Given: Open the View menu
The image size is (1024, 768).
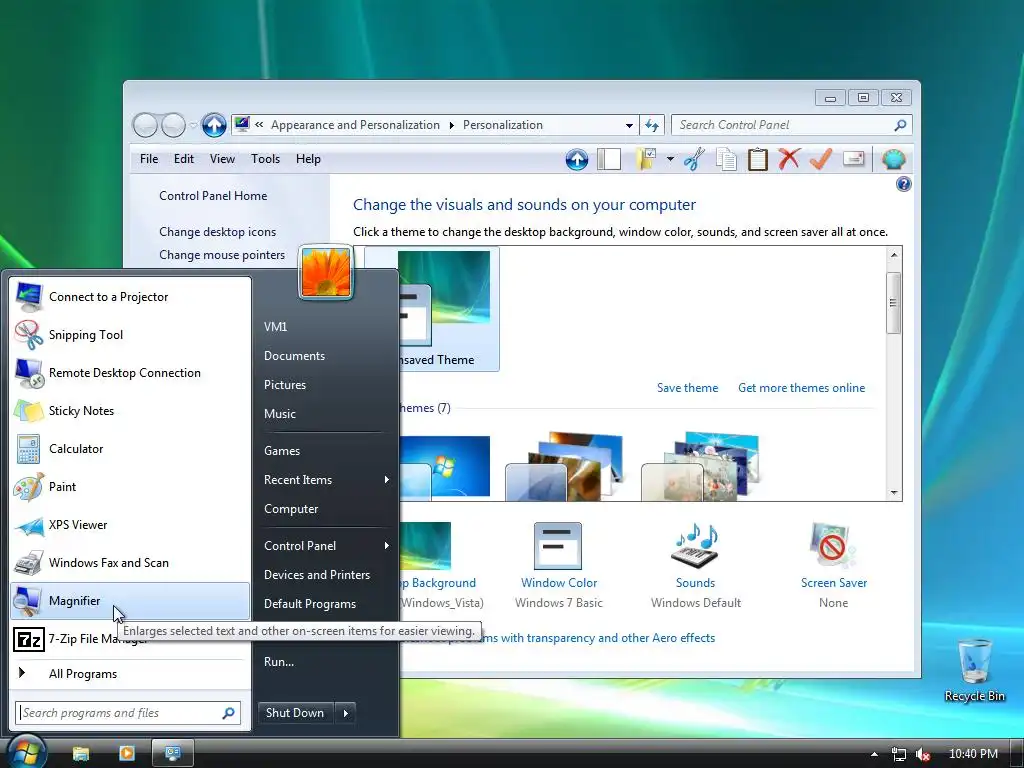Looking at the screenshot, I should (x=222, y=159).
